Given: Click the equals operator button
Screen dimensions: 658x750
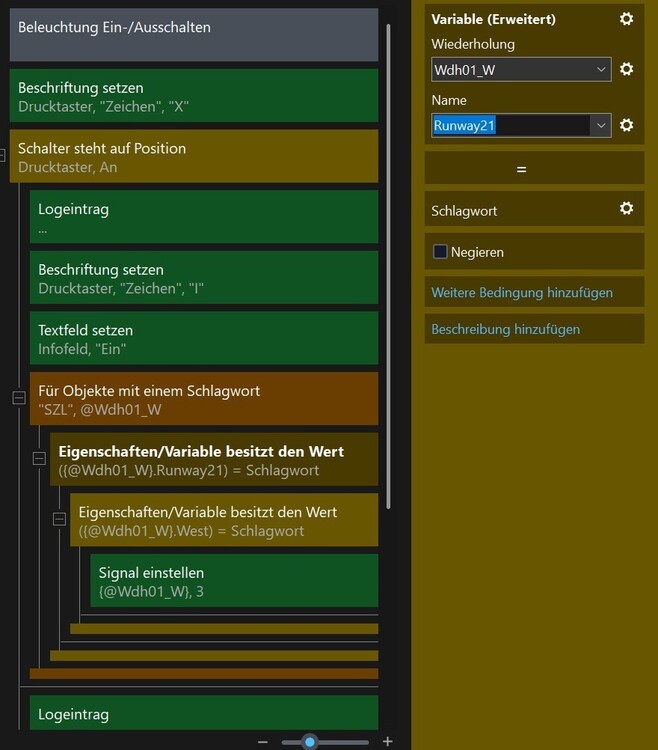Looking at the screenshot, I should (534, 169).
